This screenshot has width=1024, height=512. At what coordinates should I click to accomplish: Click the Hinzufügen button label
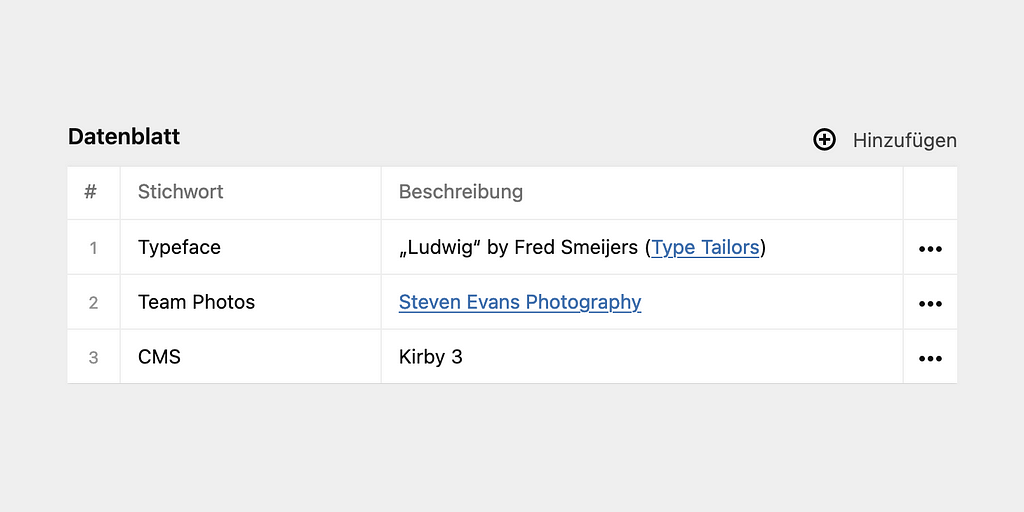click(x=904, y=140)
